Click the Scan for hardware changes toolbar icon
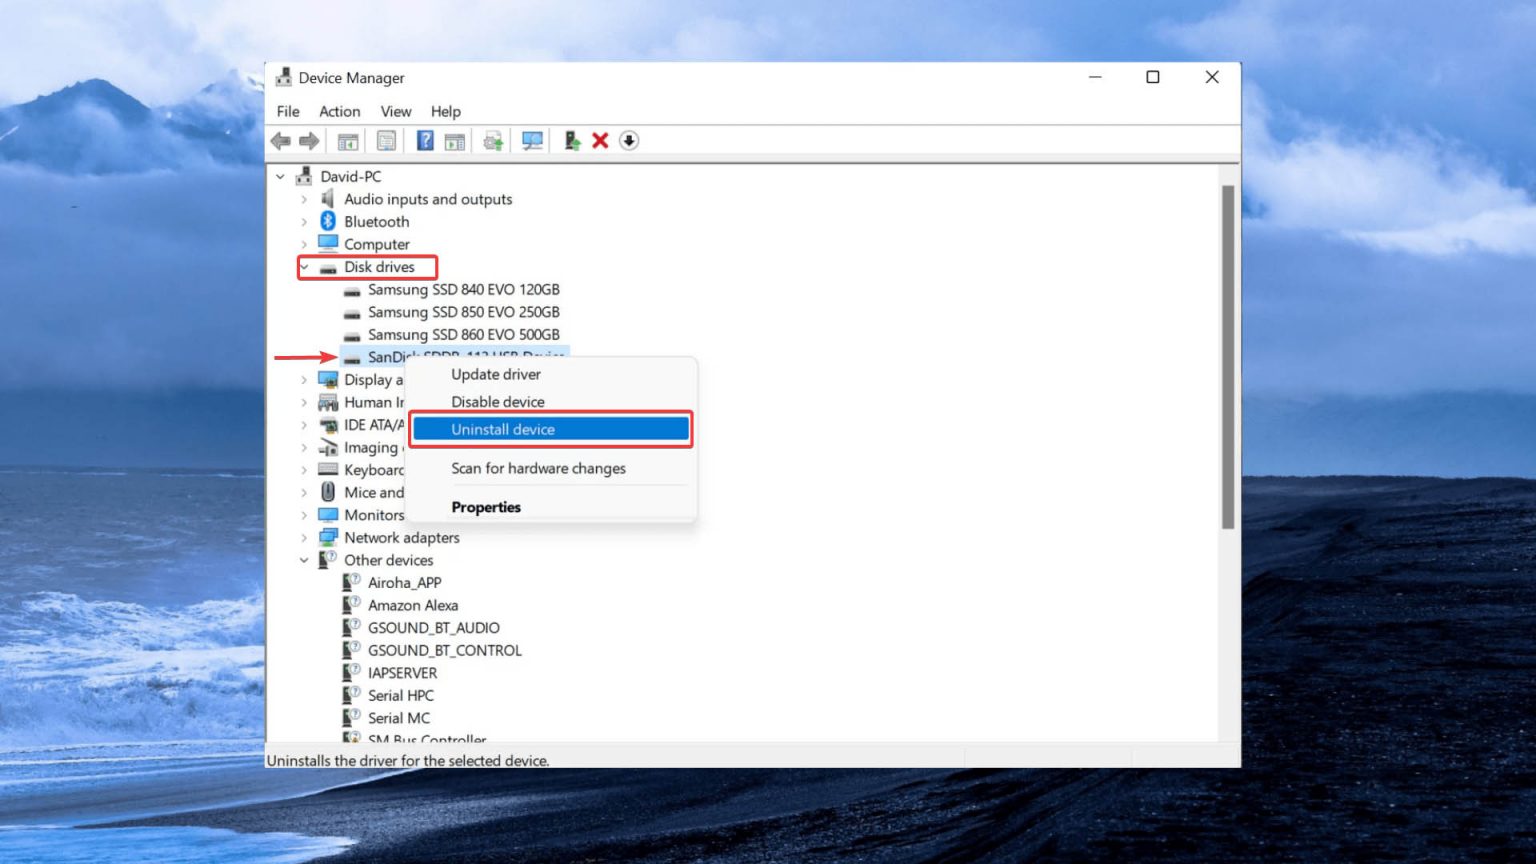Viewport: 1536px width, 864px height. pos(531,140)
